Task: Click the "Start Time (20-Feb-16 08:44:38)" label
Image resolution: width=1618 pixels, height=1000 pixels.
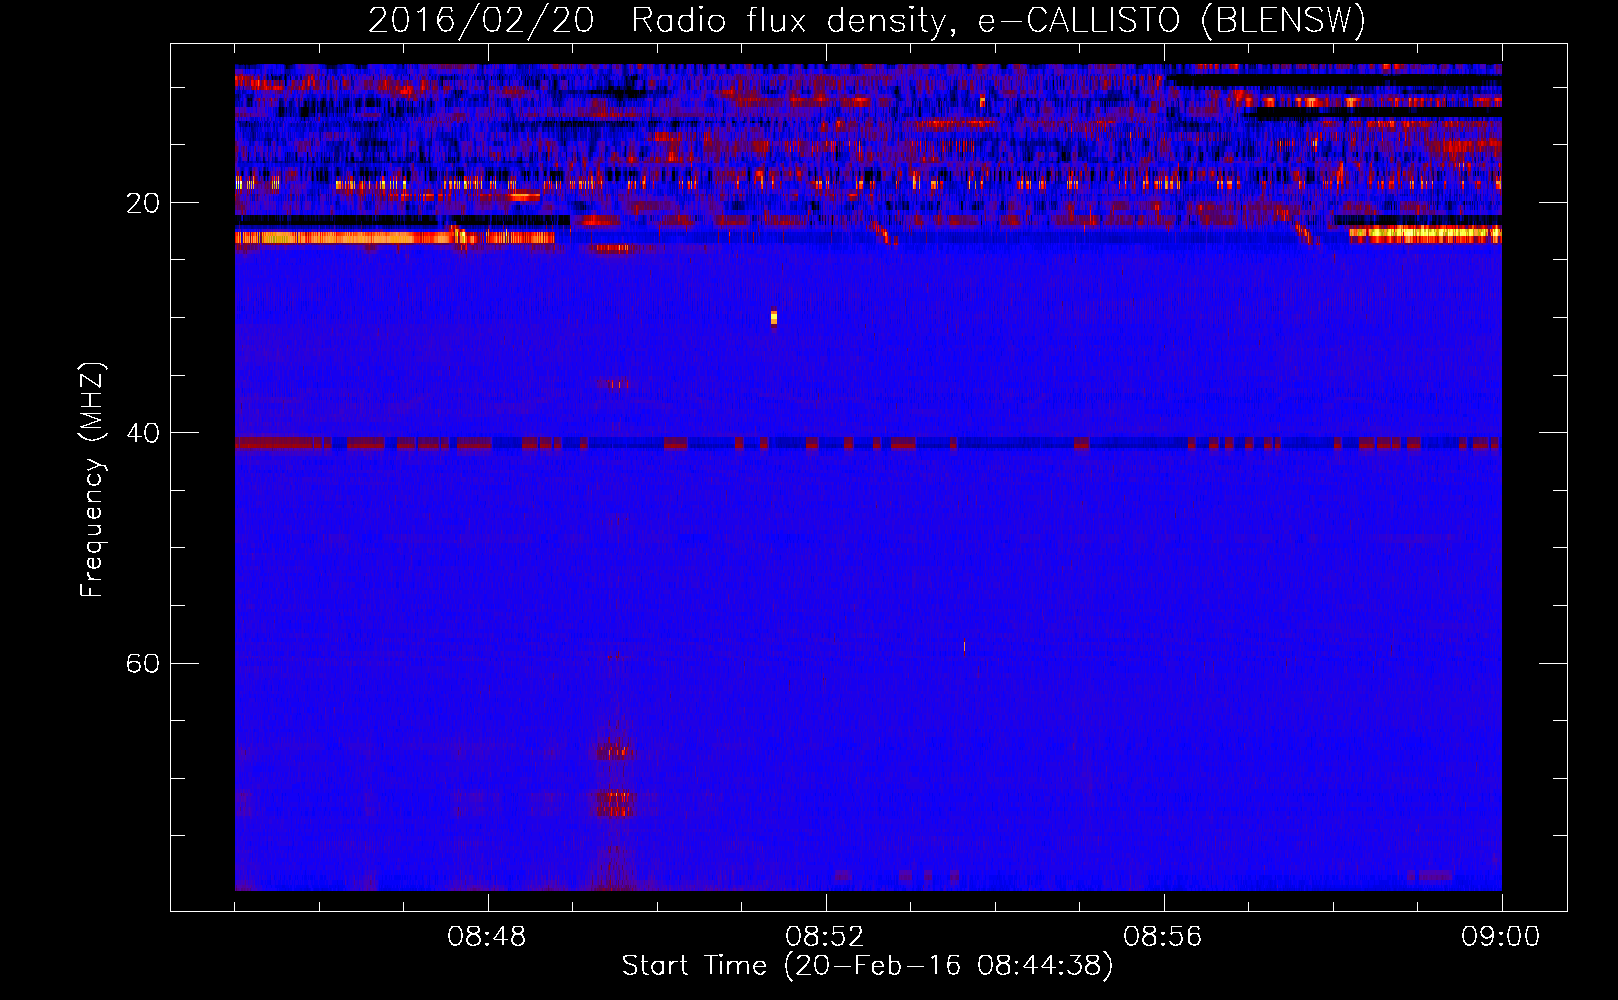Action: 867,966
